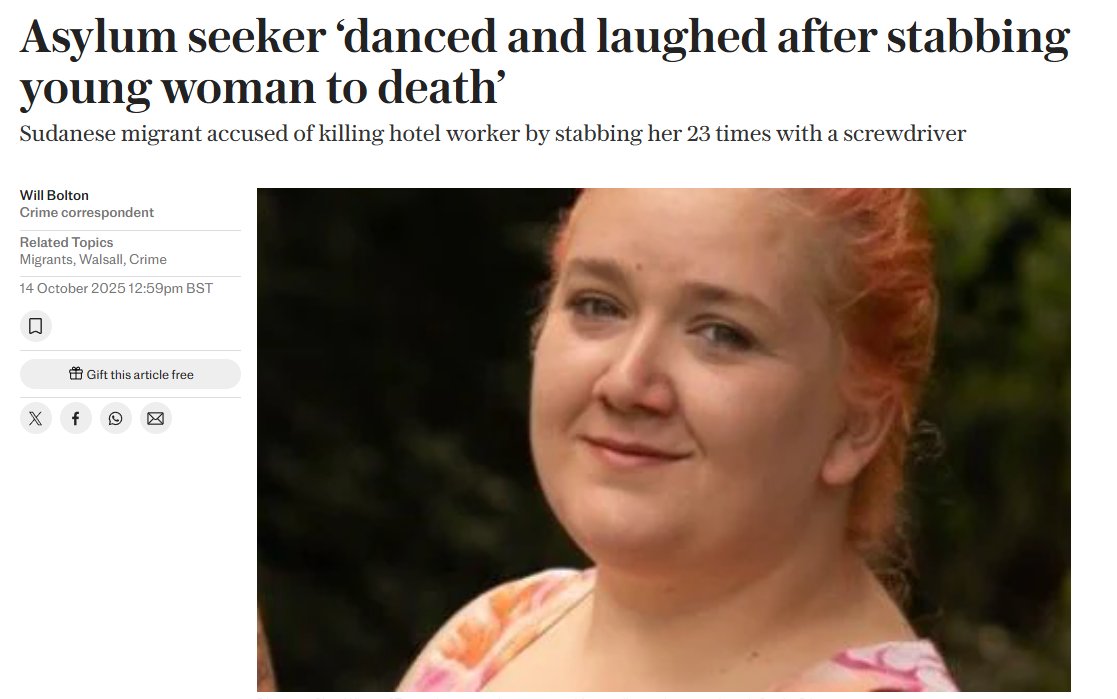Share the article via WhatsApp
The image size is (1117, 699).
(115, 418)
